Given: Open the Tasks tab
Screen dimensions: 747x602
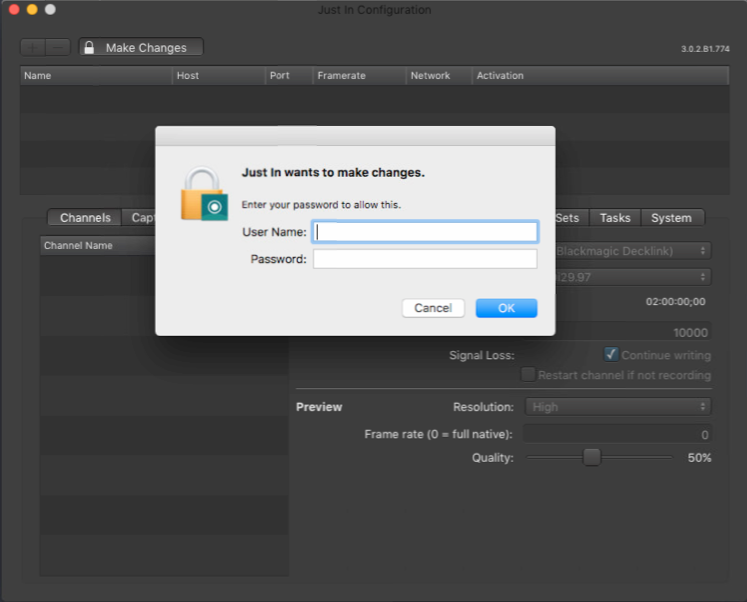Looking at the screenshot, I should click(615, 218).
